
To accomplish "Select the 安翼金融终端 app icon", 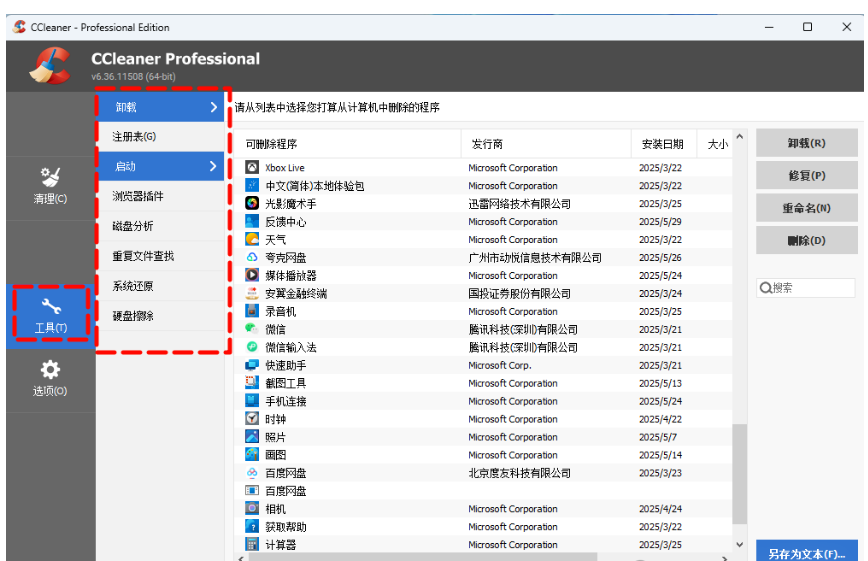I will point(252,293).
